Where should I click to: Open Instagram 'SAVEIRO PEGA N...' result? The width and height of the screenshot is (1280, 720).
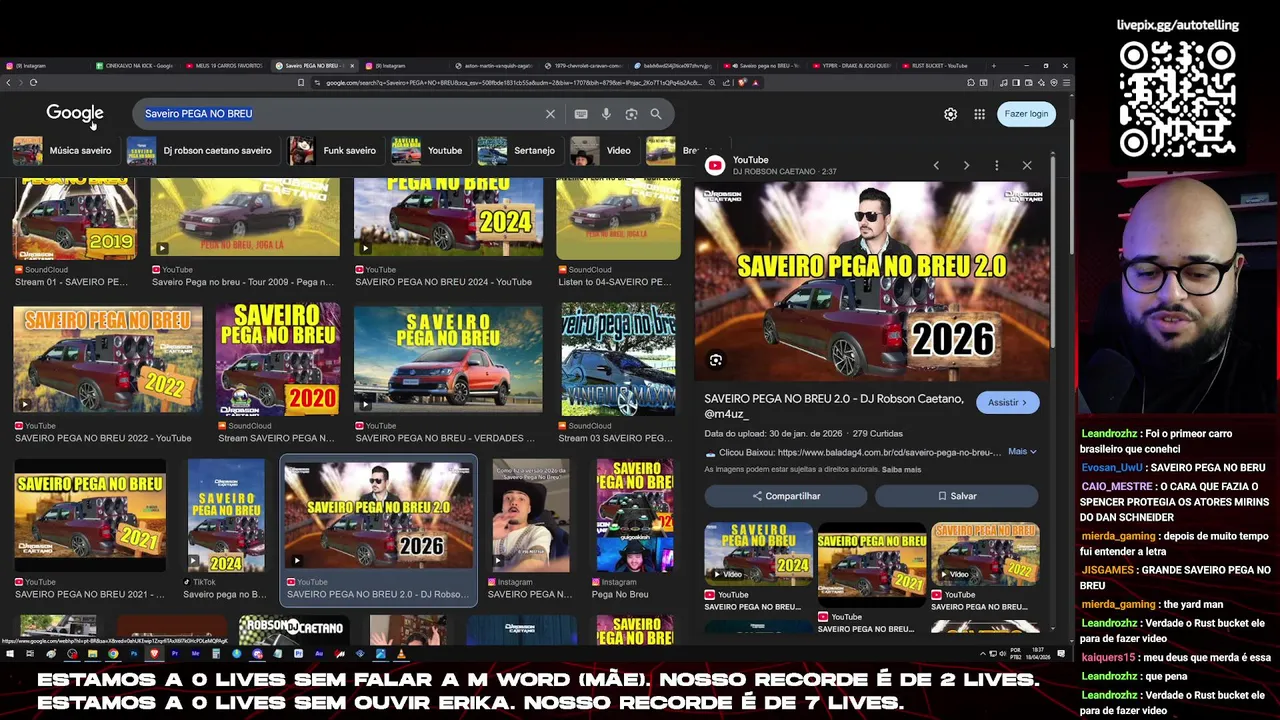tap(531, 516)
